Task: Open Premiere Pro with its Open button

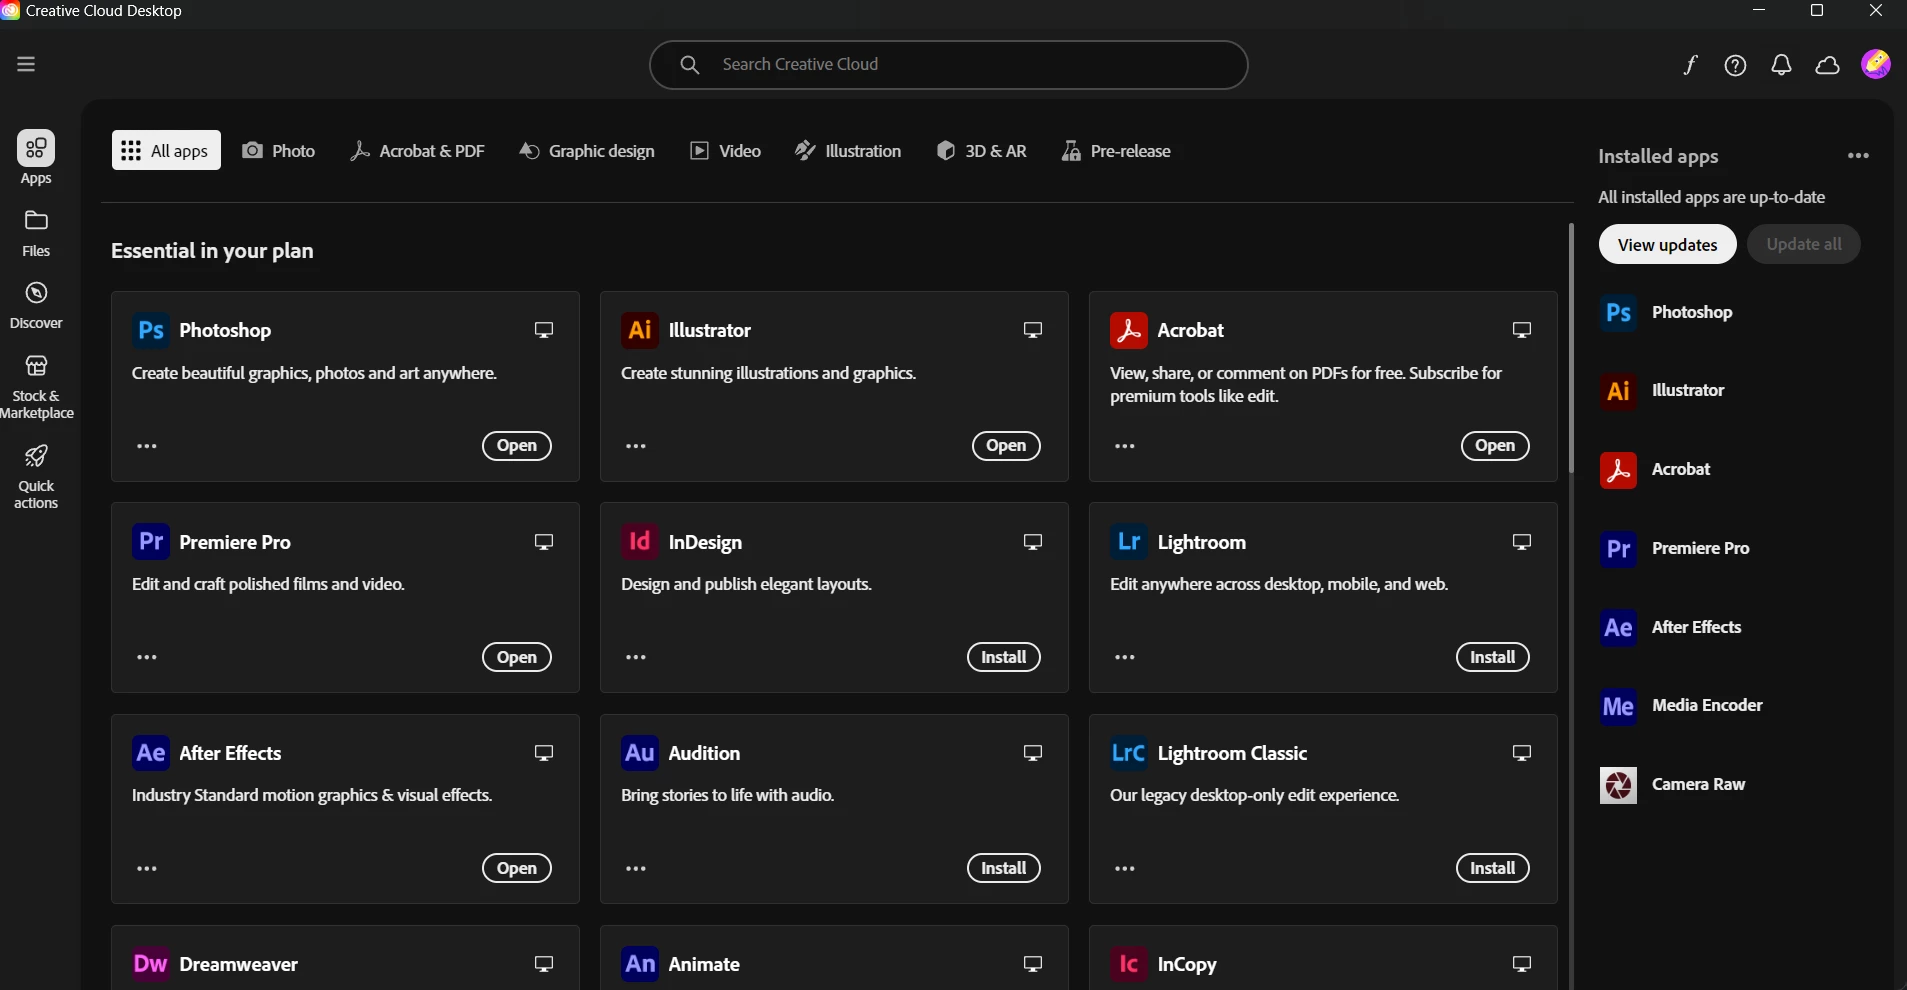Action: pos(517,657)
